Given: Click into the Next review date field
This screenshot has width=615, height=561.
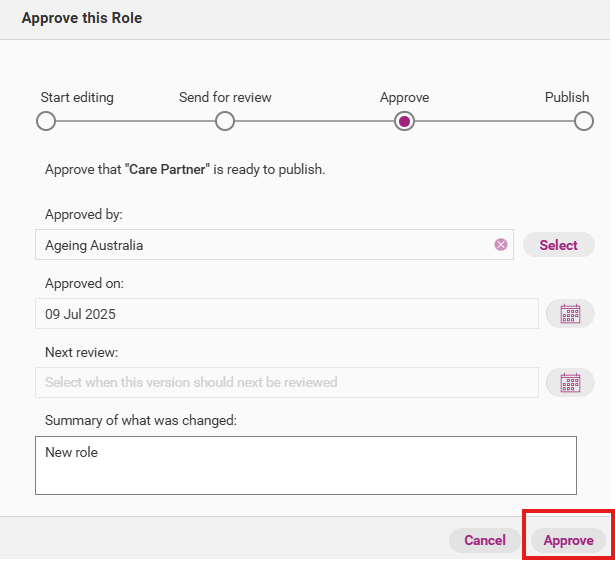Looking at the screenshot, I should tap(285, 382).
